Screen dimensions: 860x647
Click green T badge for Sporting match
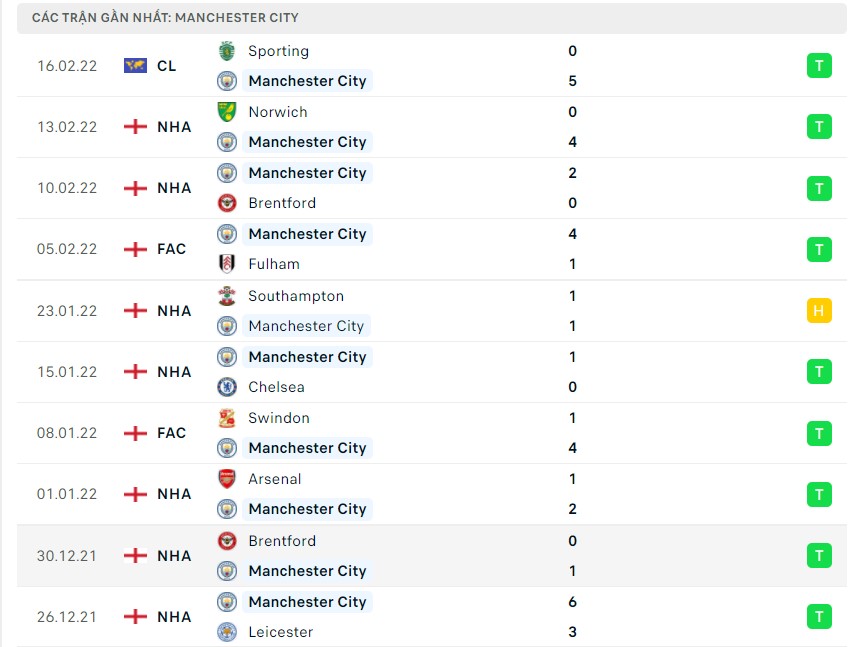click(x=819, y=66)
